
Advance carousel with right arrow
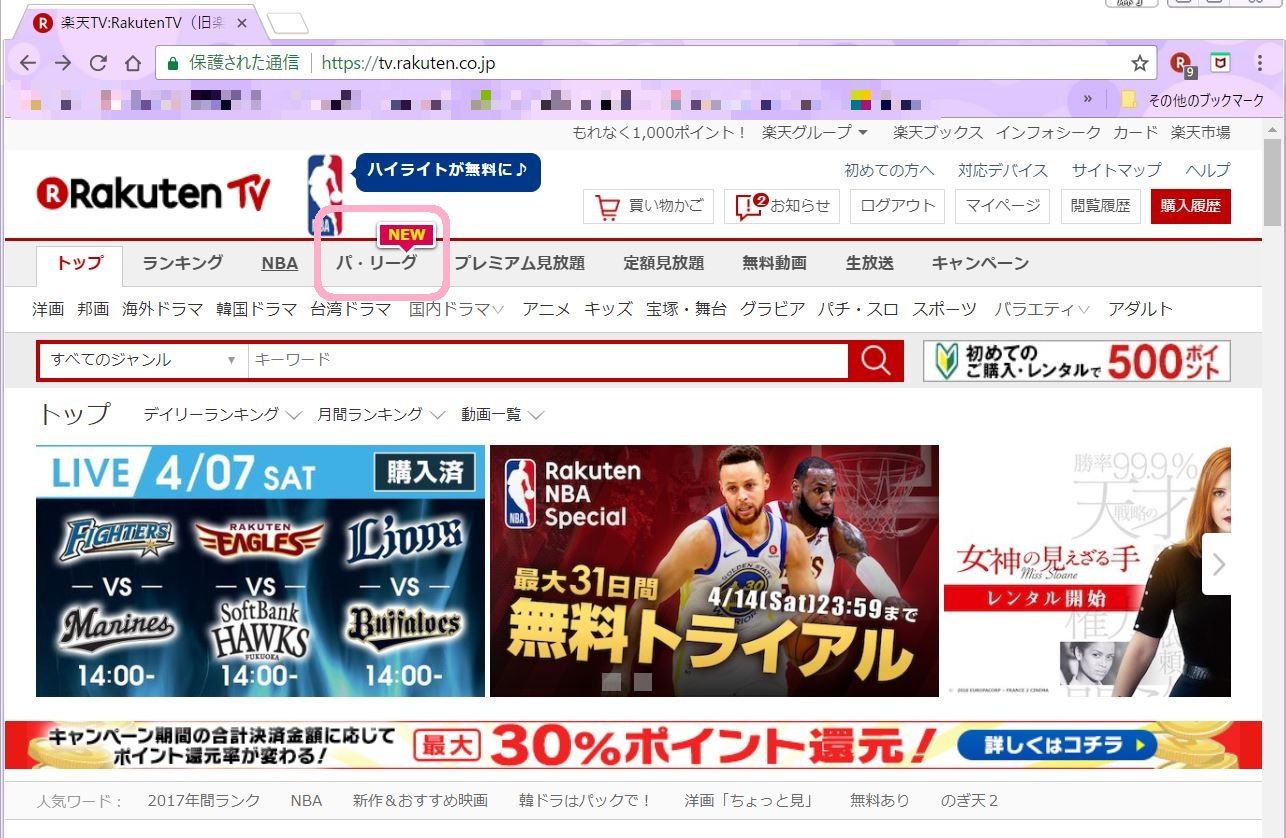click(1217, 564)
